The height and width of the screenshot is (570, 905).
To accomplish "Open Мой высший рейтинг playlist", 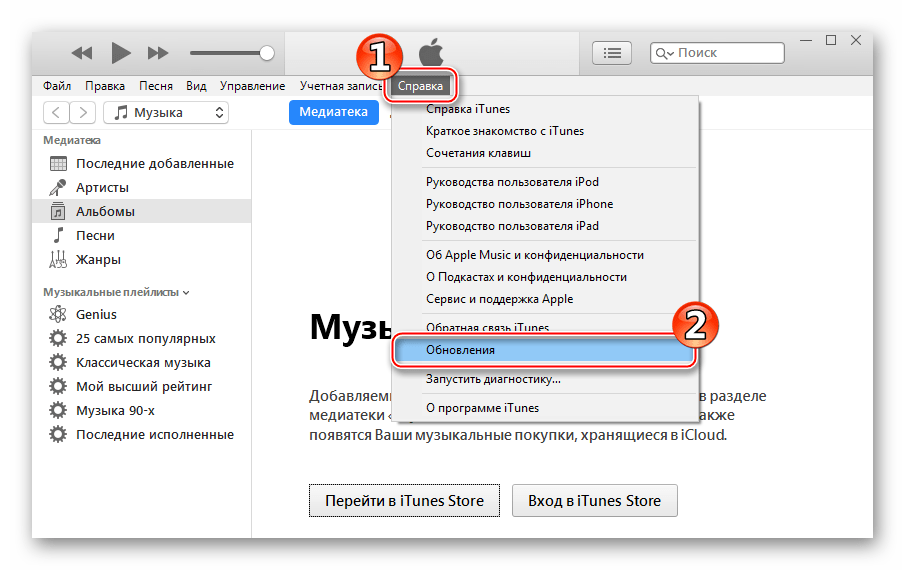I will tap(141, 387).
